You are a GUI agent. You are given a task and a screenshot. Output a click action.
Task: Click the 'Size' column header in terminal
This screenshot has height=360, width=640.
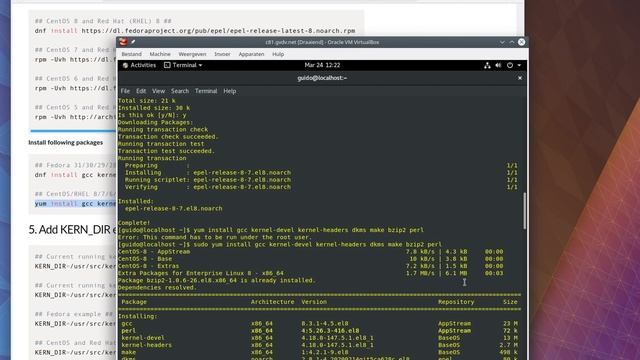pyautogui.click(x=510, y=302)
